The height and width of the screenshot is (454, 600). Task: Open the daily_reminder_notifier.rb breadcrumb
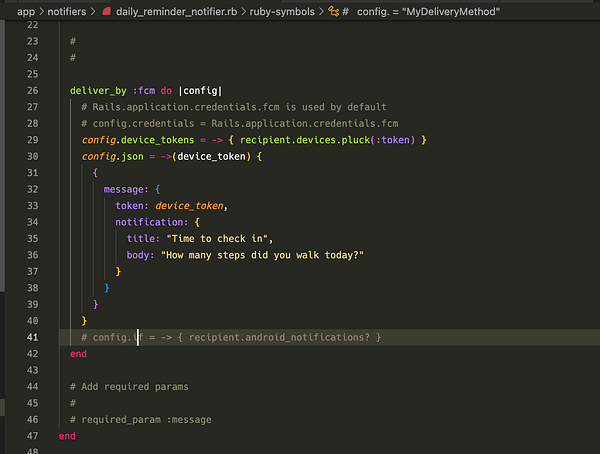176,12
